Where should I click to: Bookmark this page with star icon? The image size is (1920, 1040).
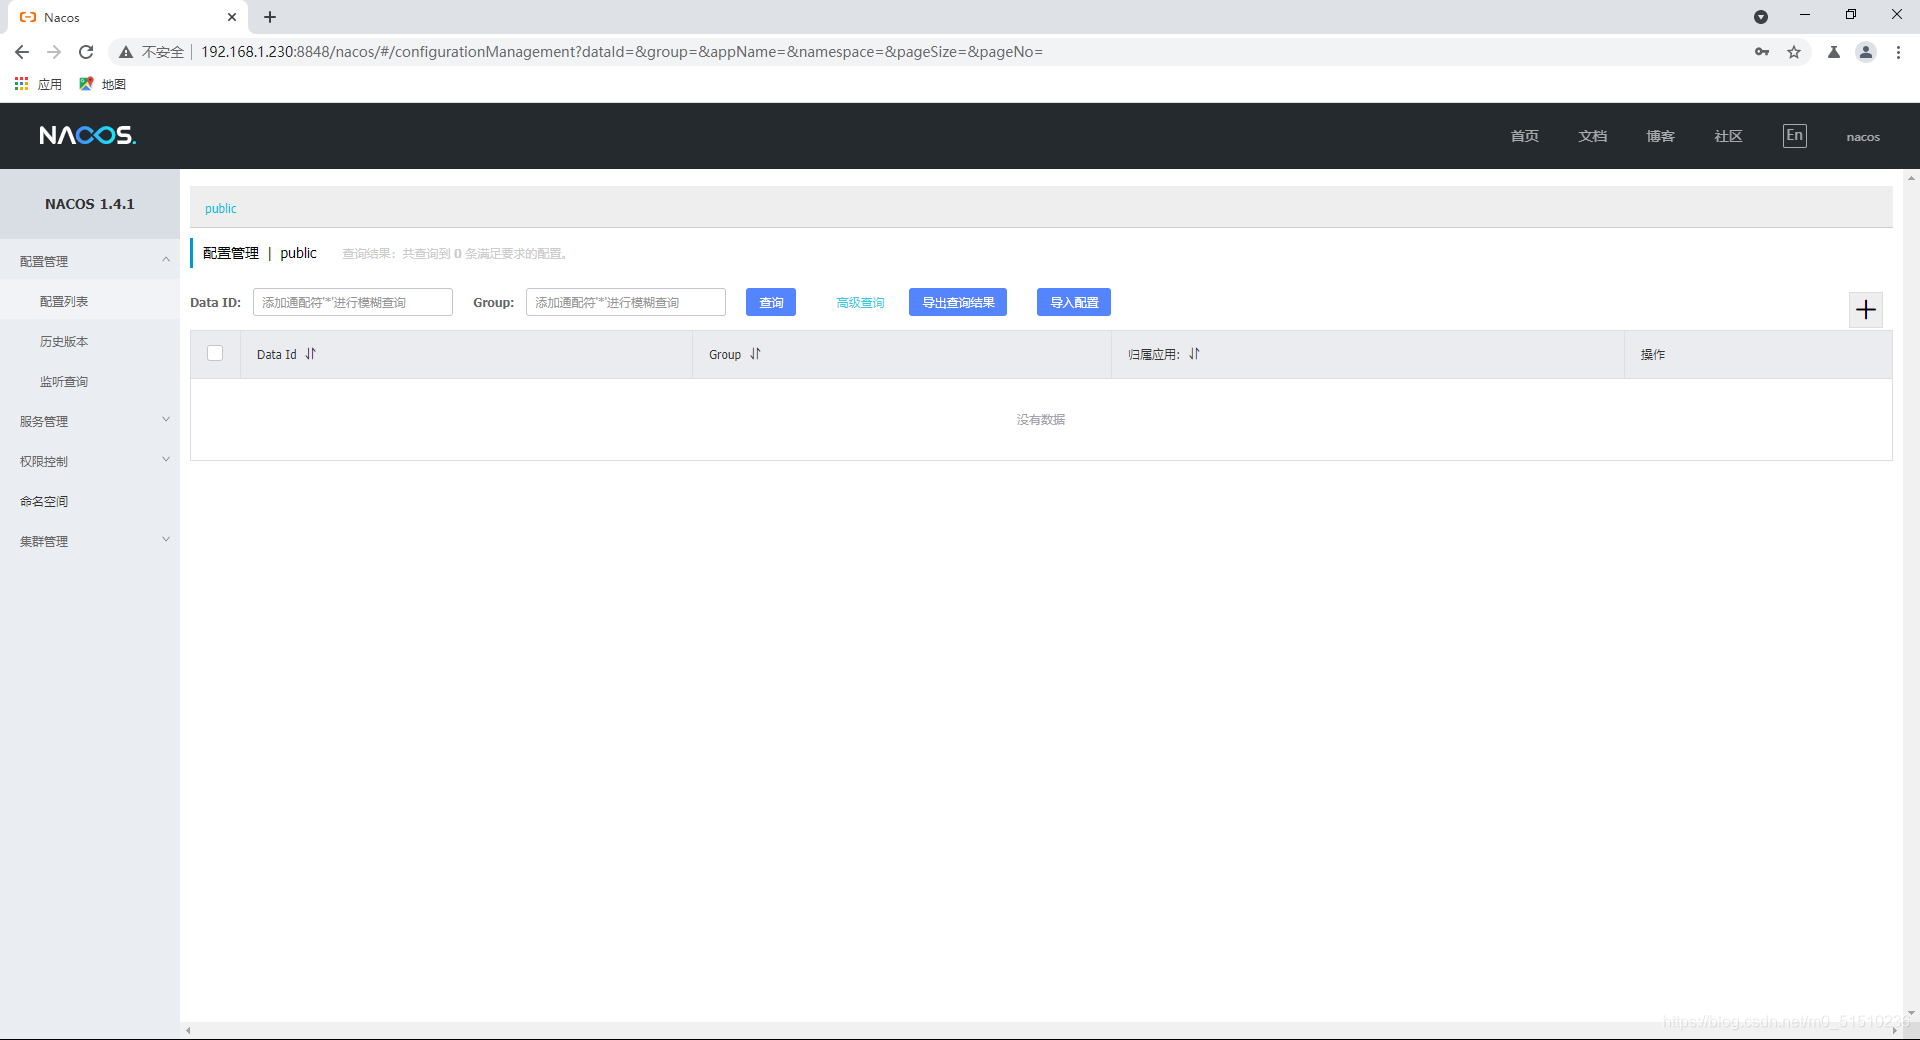click(1794, 52)
